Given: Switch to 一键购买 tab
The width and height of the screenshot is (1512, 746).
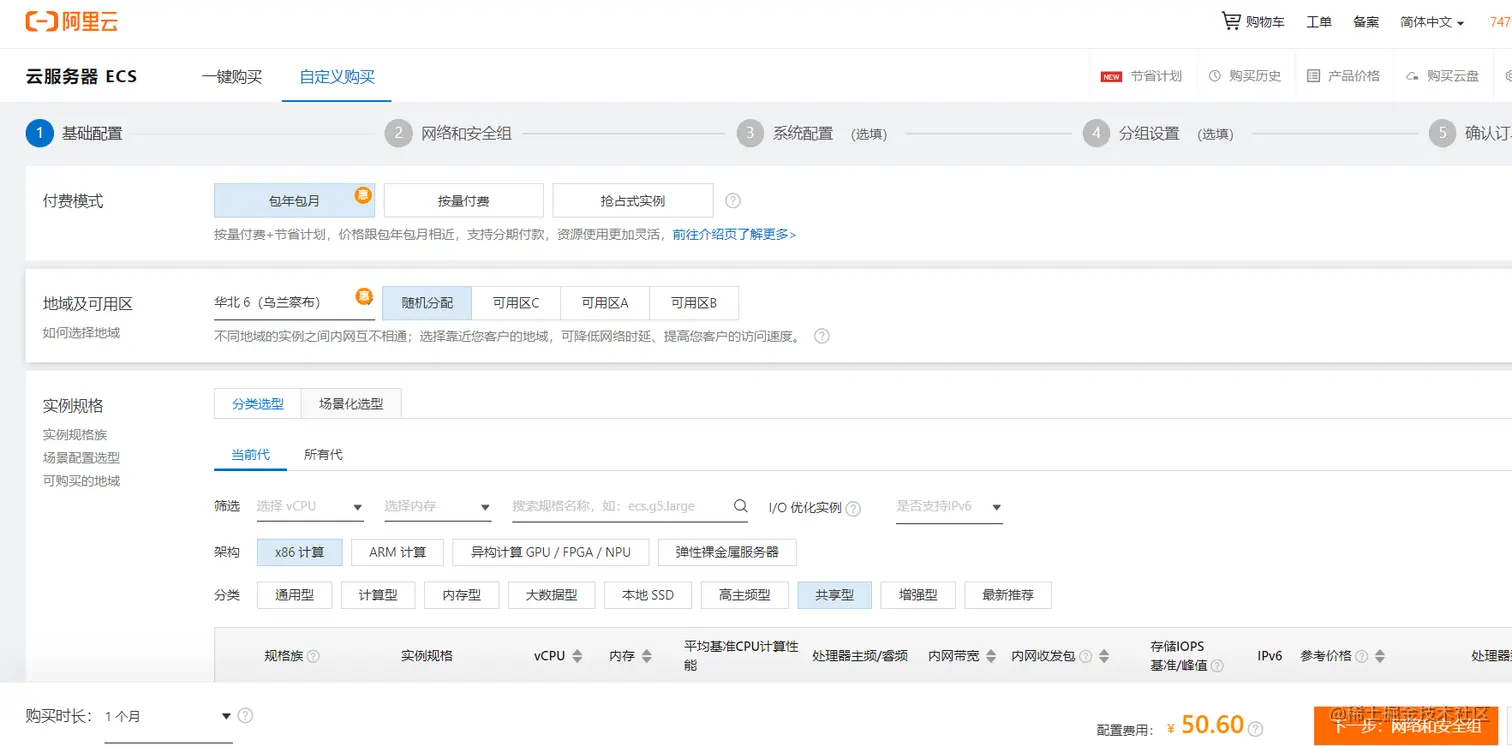Looking at the screenshot, I should 232,76.
